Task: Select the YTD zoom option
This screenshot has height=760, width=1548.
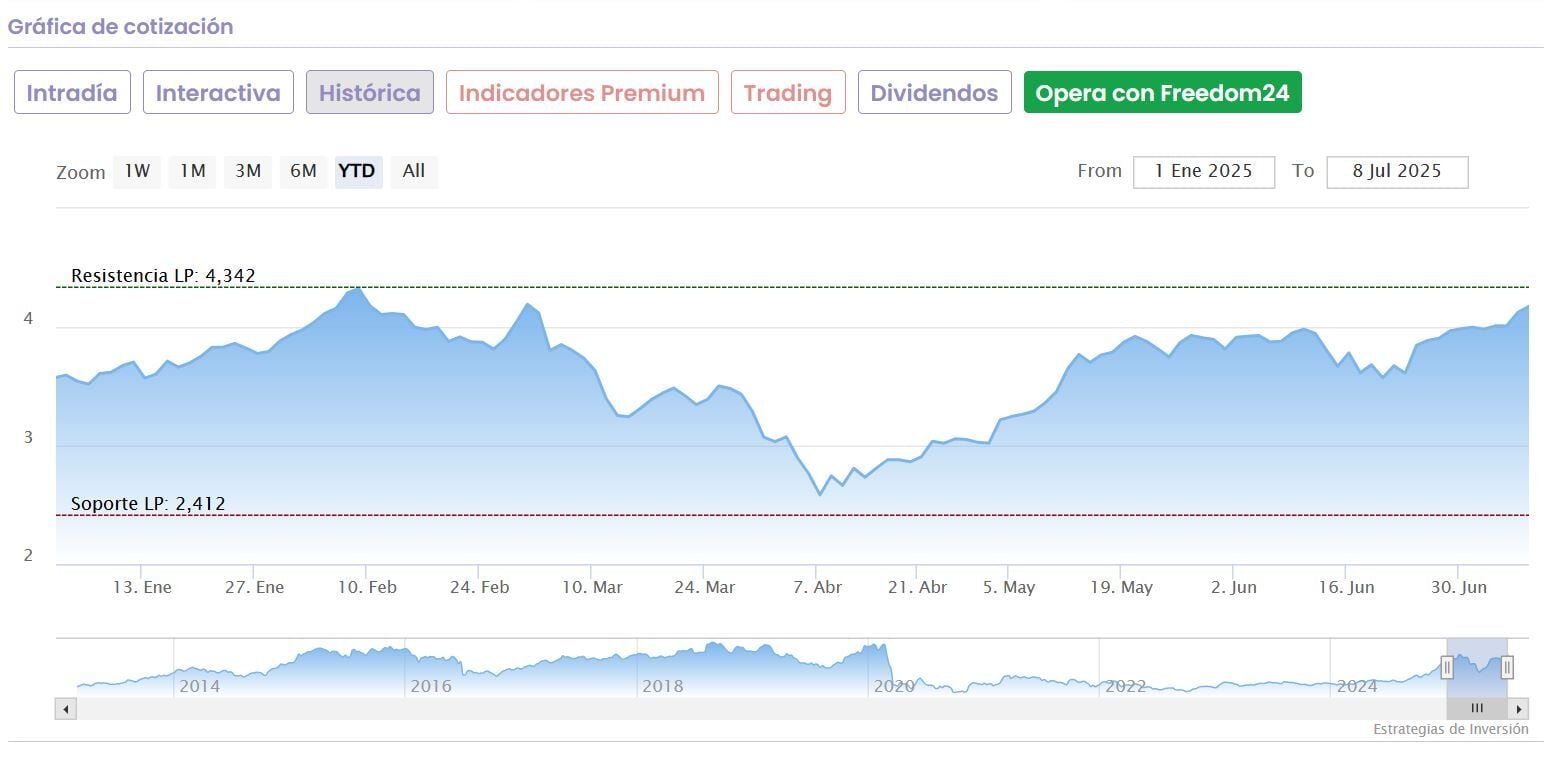Action: pos(357,171)
